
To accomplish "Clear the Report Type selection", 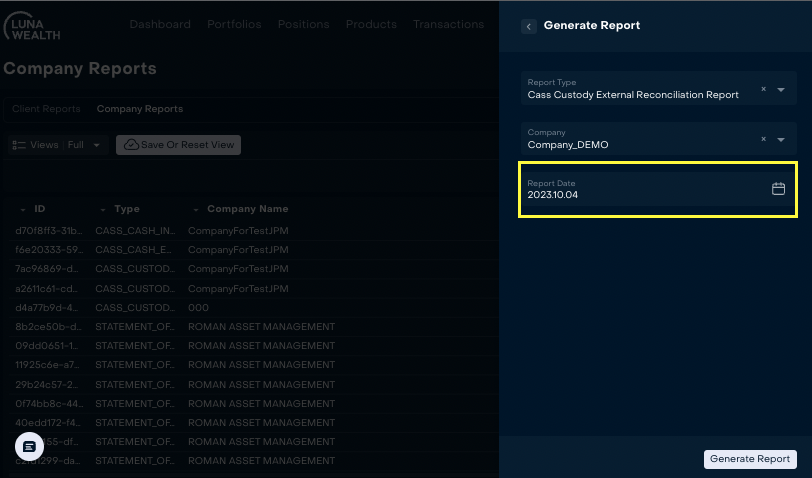I will coord(763,89).
